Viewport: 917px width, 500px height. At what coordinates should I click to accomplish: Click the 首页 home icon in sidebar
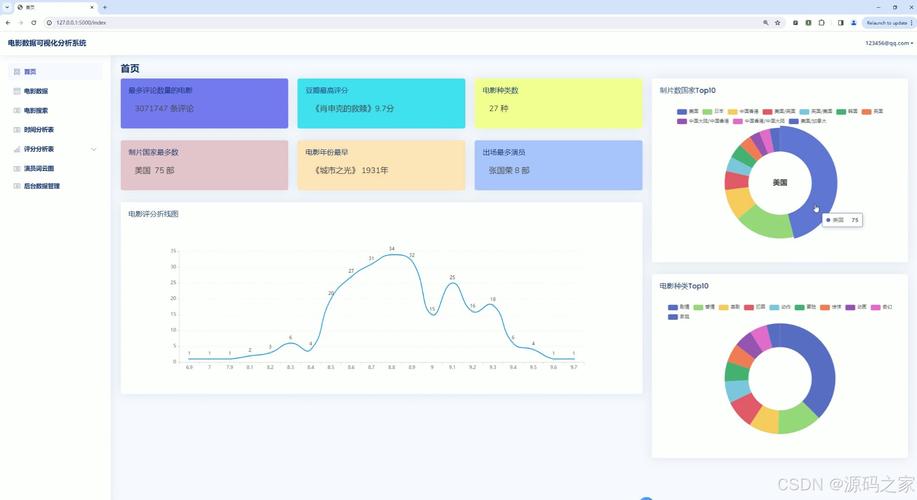coord(16,72)
